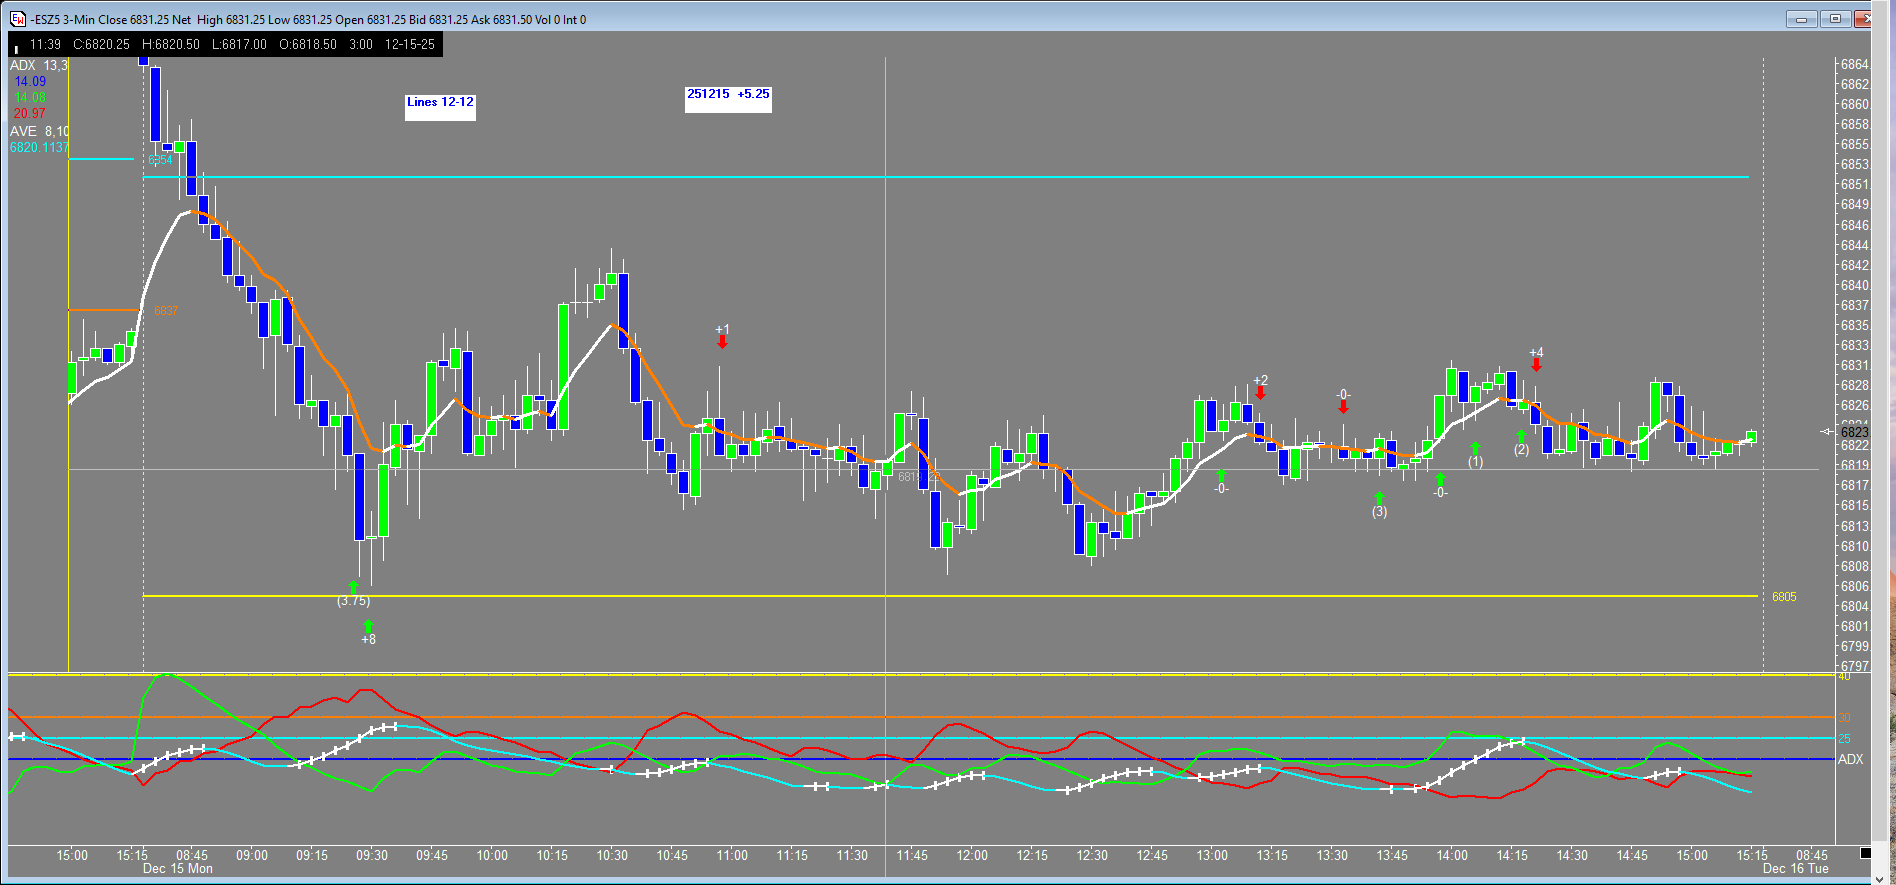This screenshot has width=1896, height=885.
Task: Click the green arrow above (3.75) label
Action: (353, 586)
